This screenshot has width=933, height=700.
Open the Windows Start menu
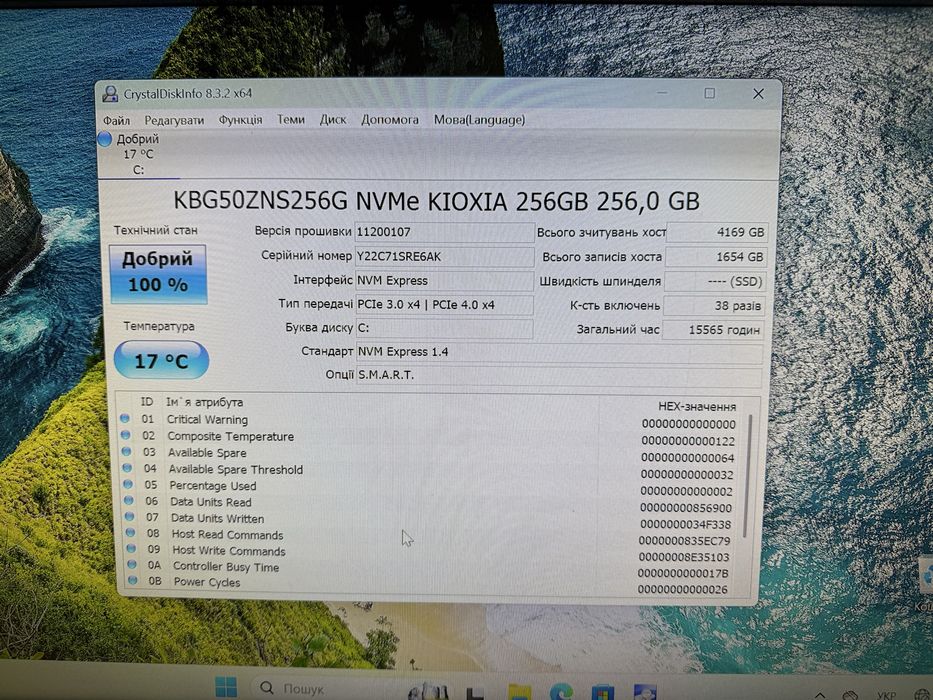point(226,688)
